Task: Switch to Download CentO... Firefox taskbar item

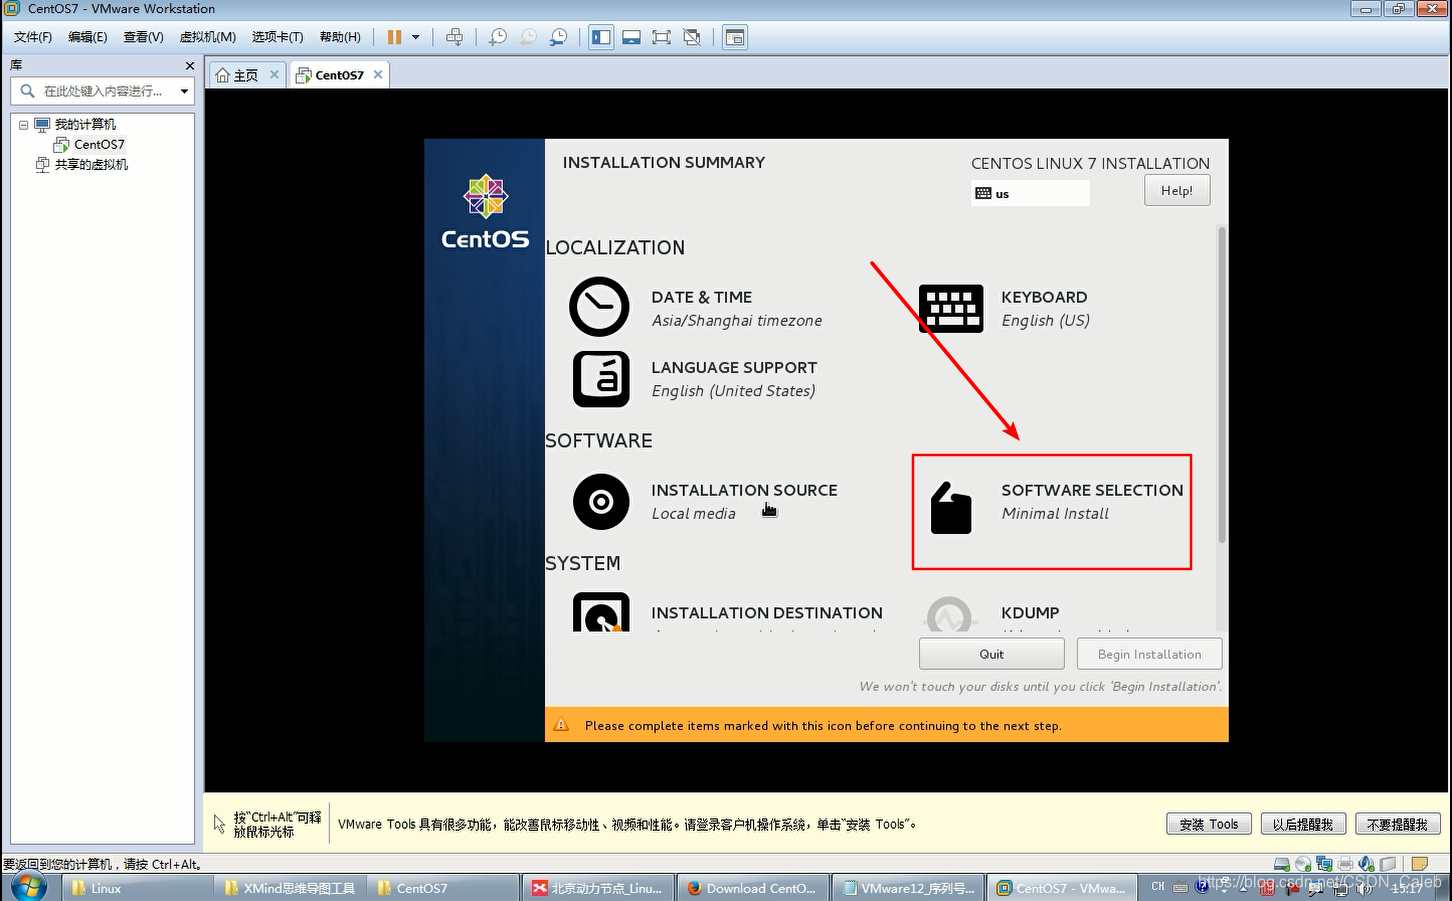Action: tap(754, 888)
